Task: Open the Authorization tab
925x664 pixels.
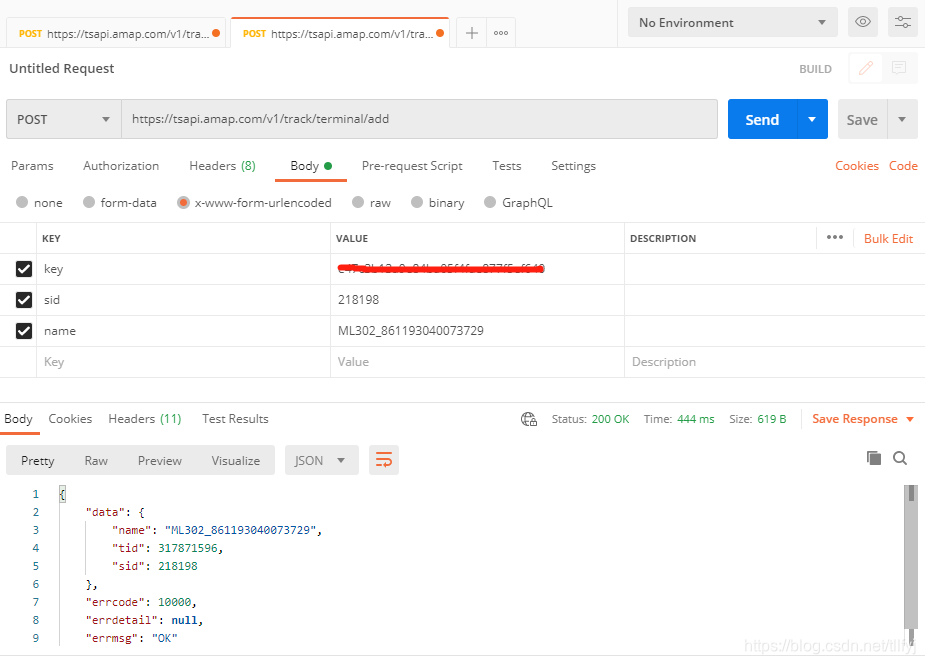Action: click(x=121, y=166)
